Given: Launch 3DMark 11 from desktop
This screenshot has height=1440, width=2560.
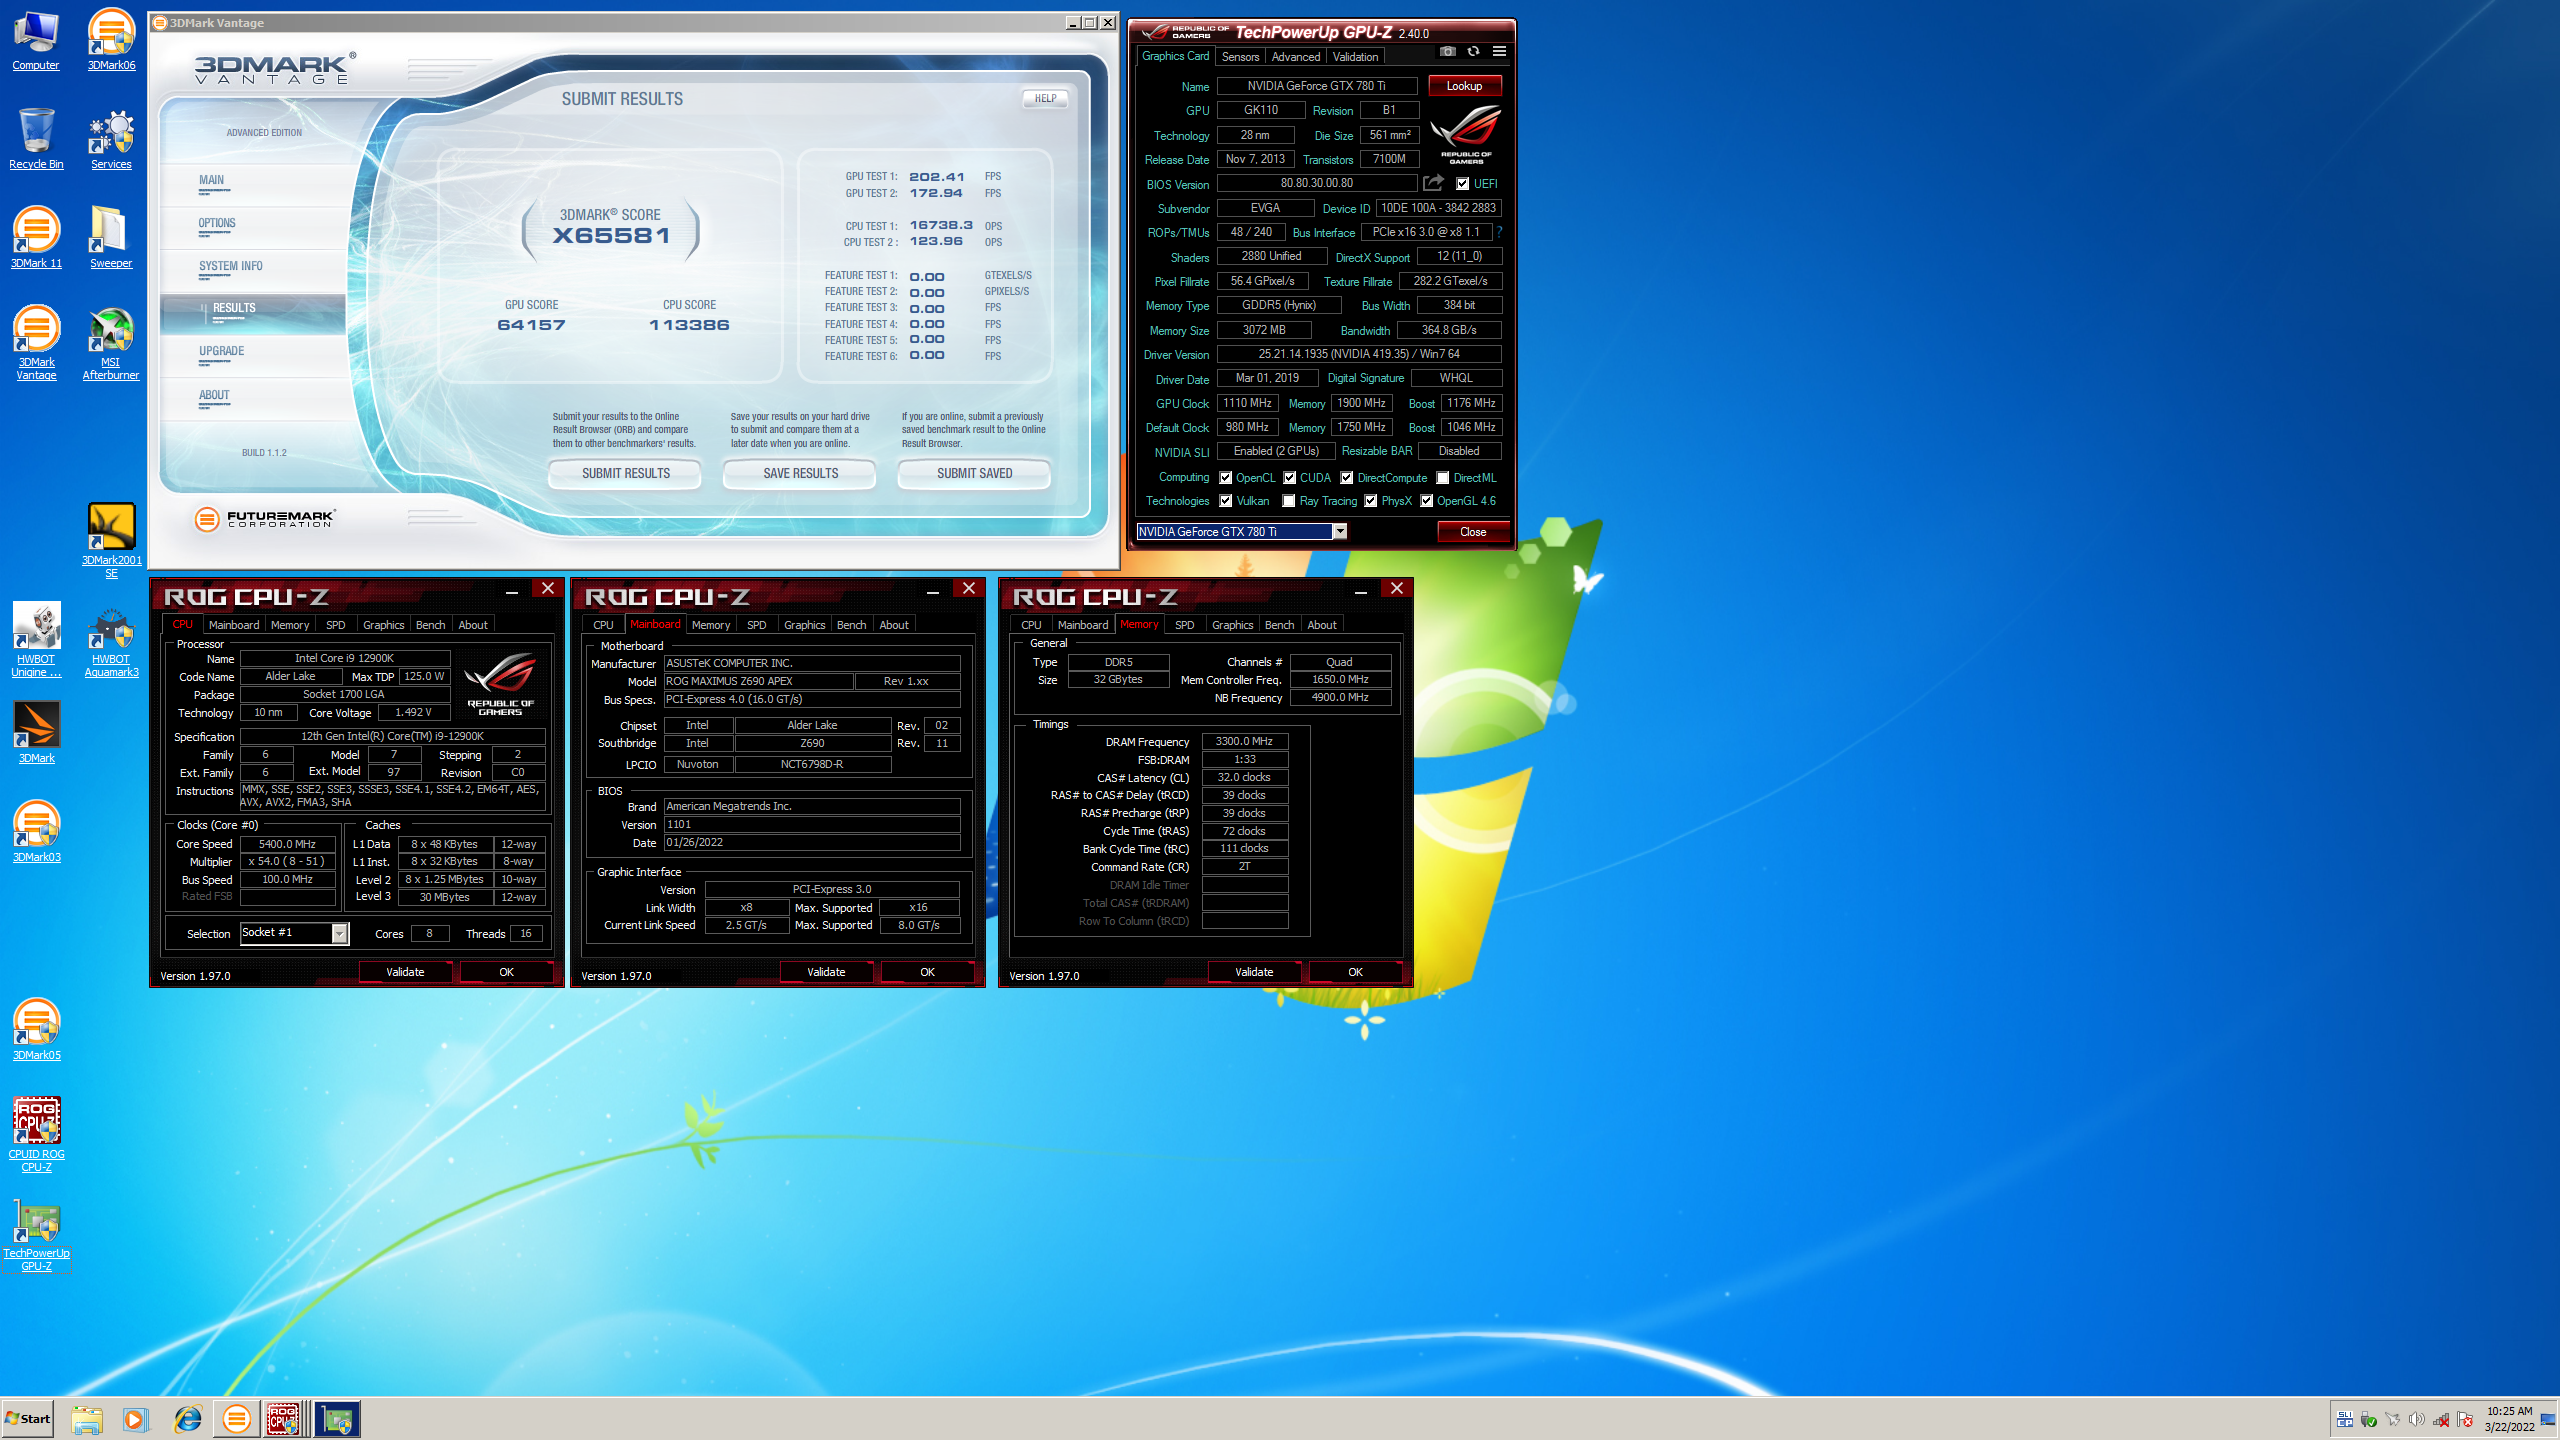Looking at the screenshot, I should pos(36,238).
